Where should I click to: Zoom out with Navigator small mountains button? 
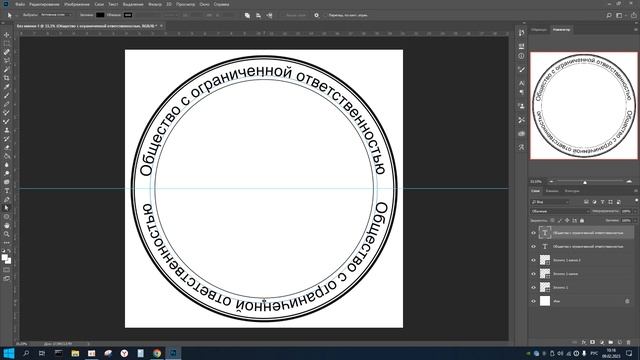(551, 182)
